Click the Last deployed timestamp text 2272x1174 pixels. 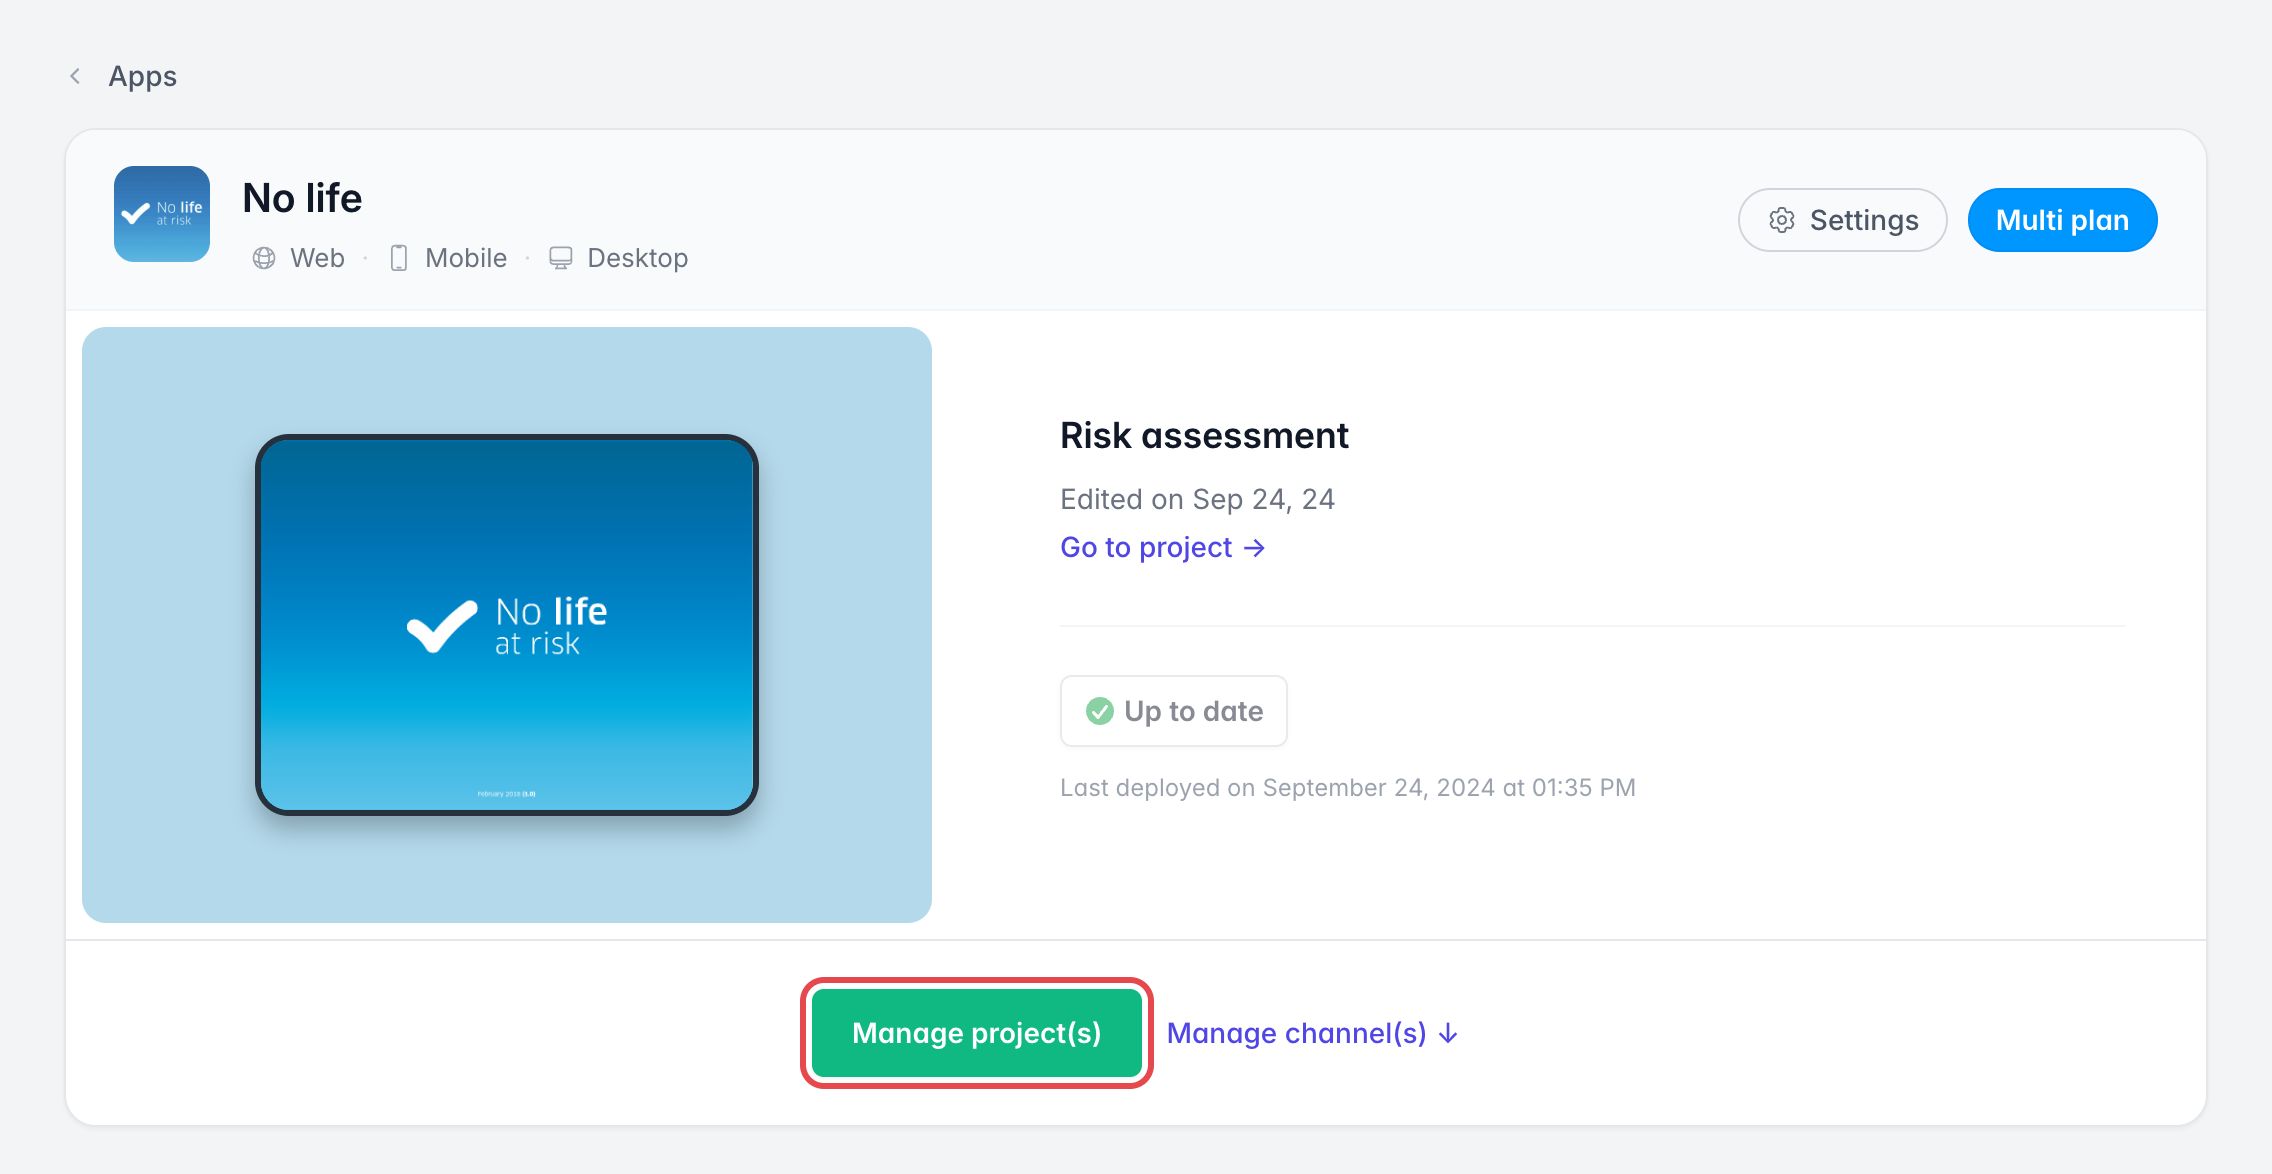coord(1348,788)
